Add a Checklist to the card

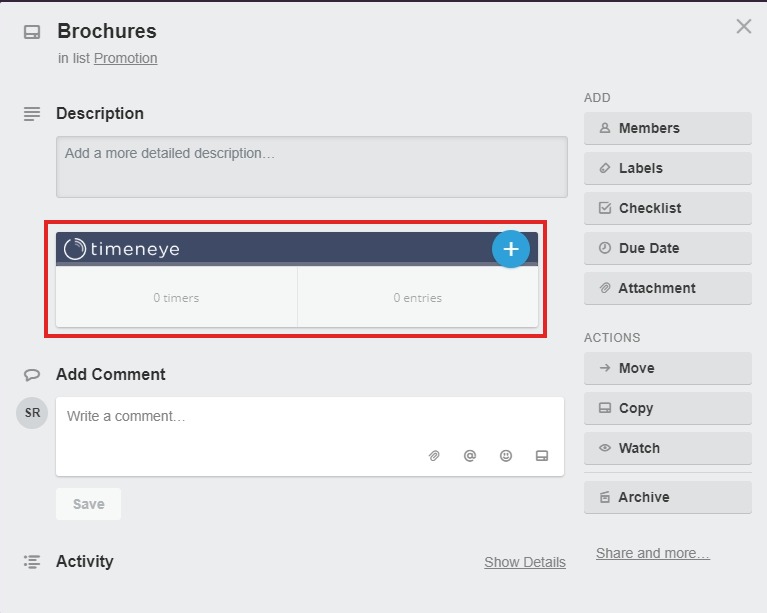pyautogui.click(x=668, y=208)
